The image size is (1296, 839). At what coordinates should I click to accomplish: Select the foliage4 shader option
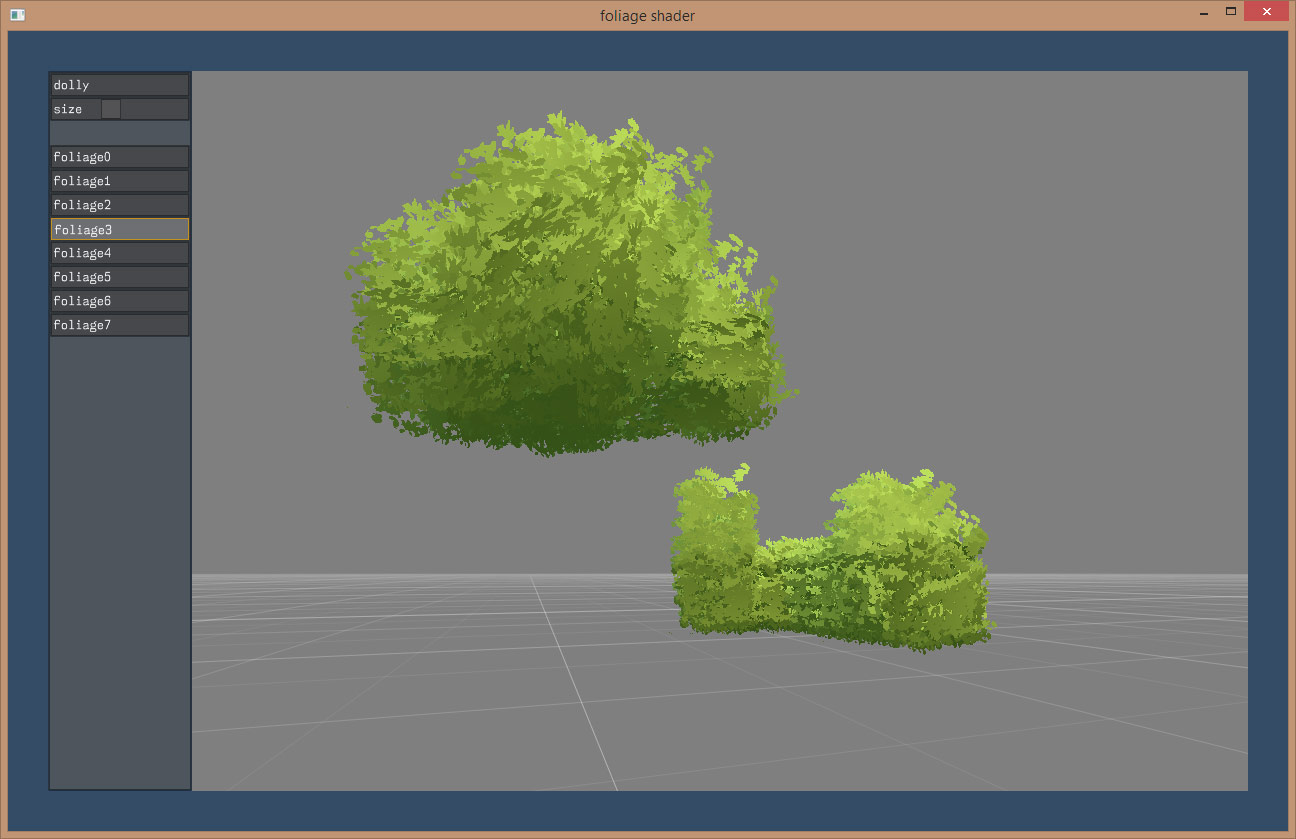[x=119, y=253]
